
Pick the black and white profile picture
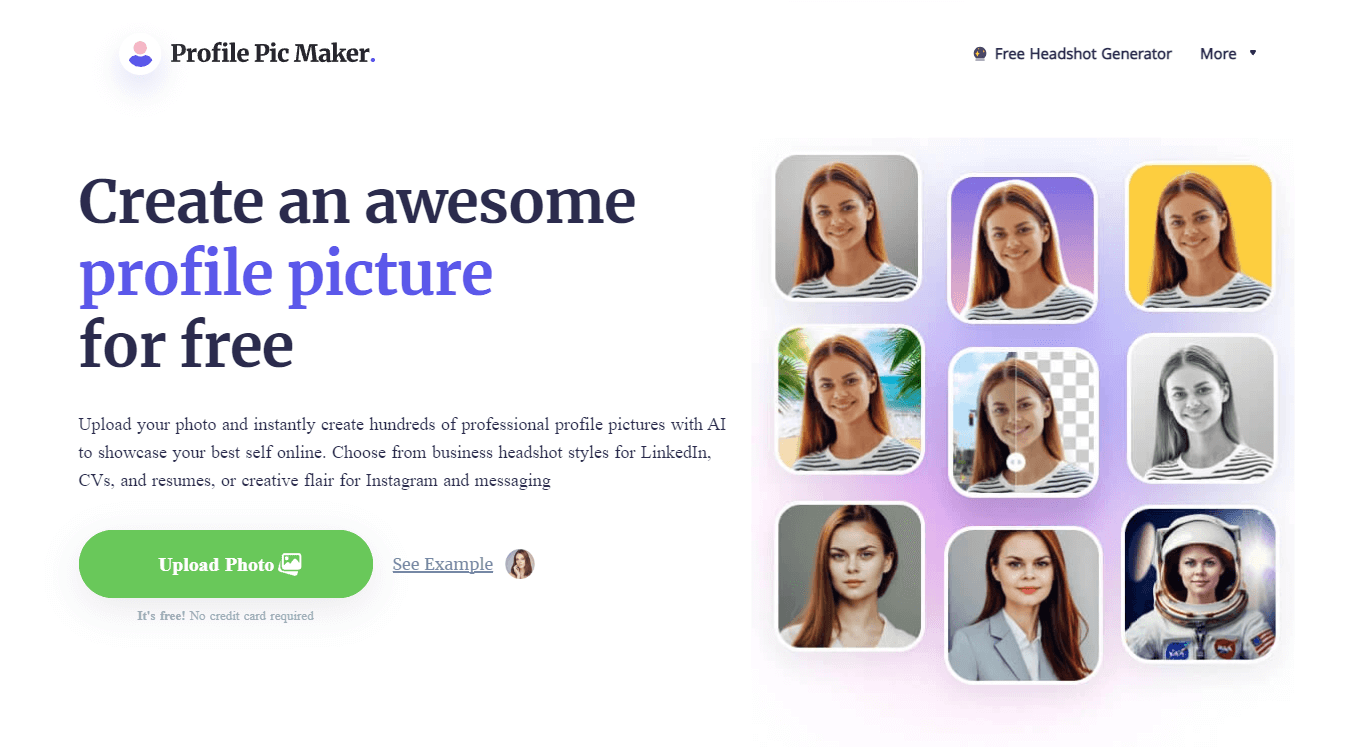(1202, 408)
